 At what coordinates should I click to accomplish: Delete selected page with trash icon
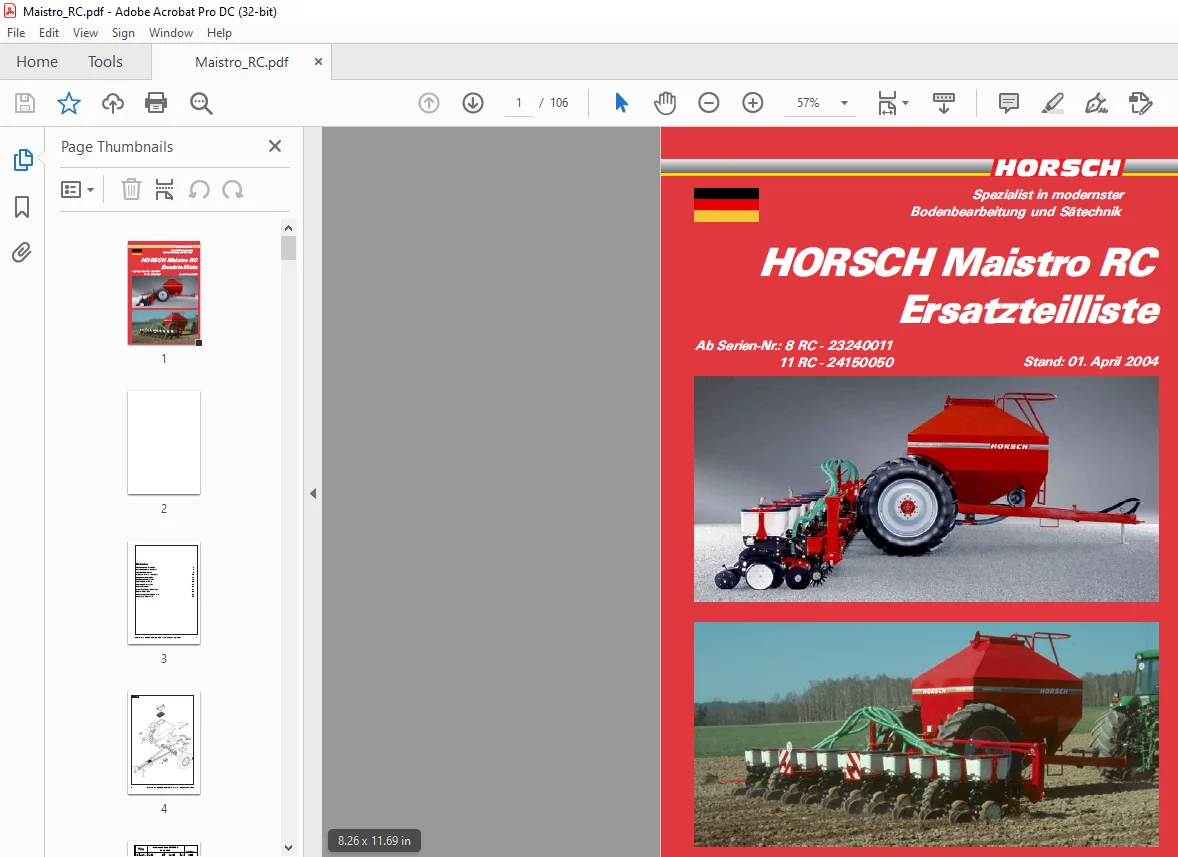pos(131,189)
